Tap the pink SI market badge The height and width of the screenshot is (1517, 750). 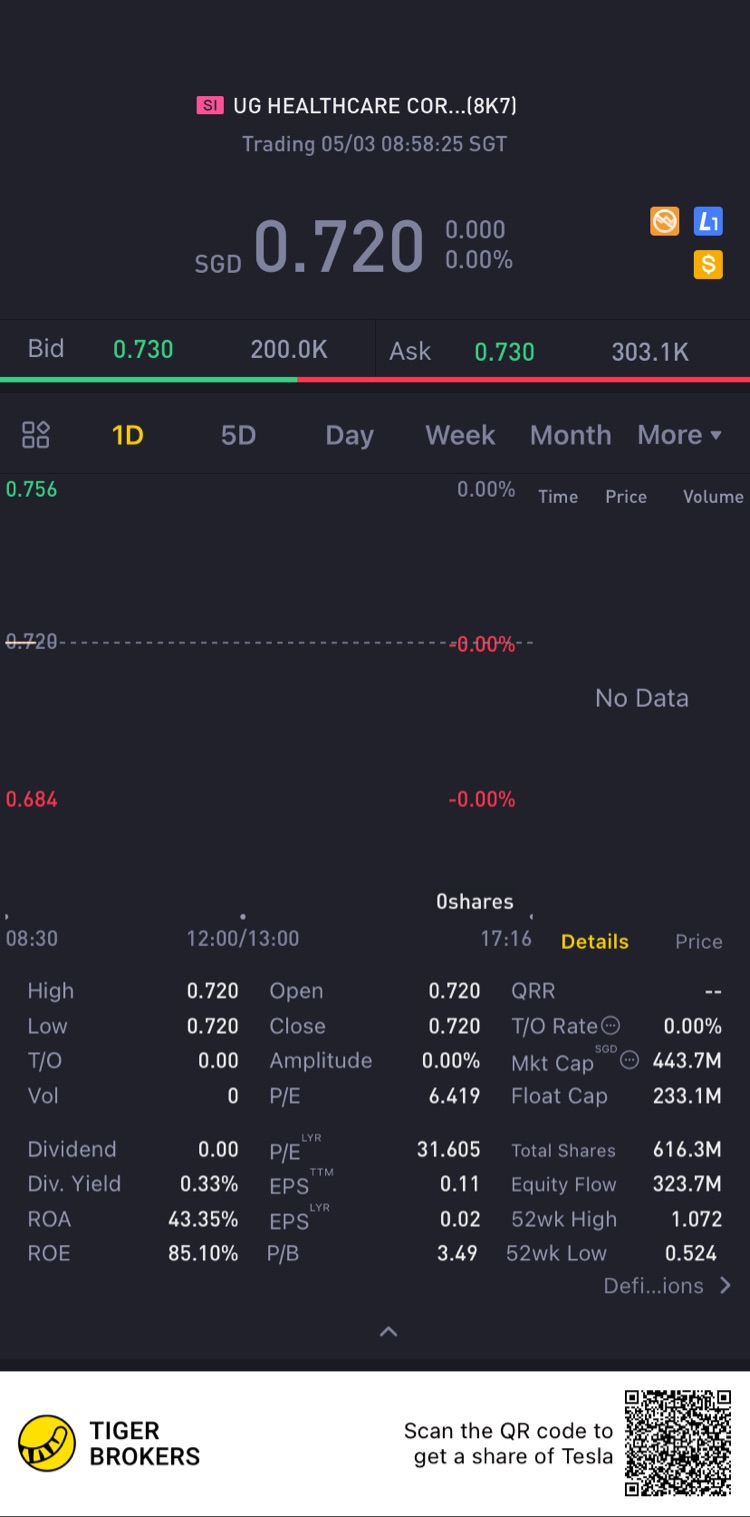(210, 105)
